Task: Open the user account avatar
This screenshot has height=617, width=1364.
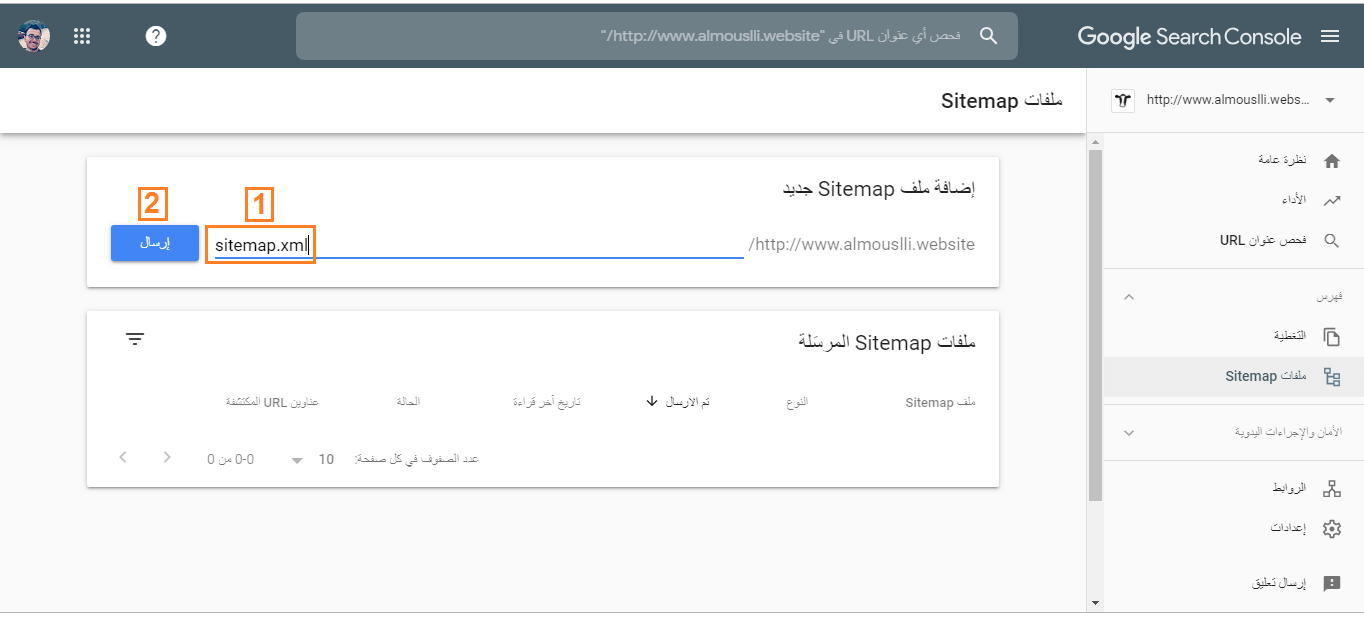Action: click(x=34, y=36)
